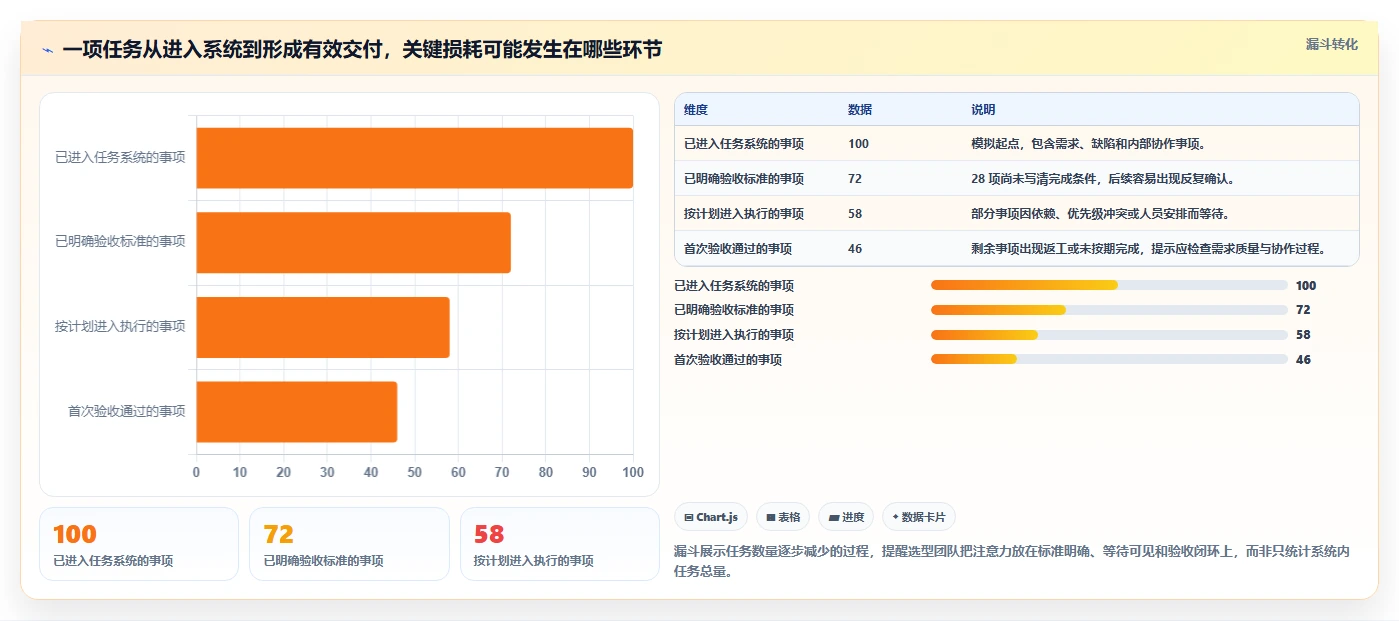Click the value 100 in the table
1399x621 pixels.
tap(858, 144)
